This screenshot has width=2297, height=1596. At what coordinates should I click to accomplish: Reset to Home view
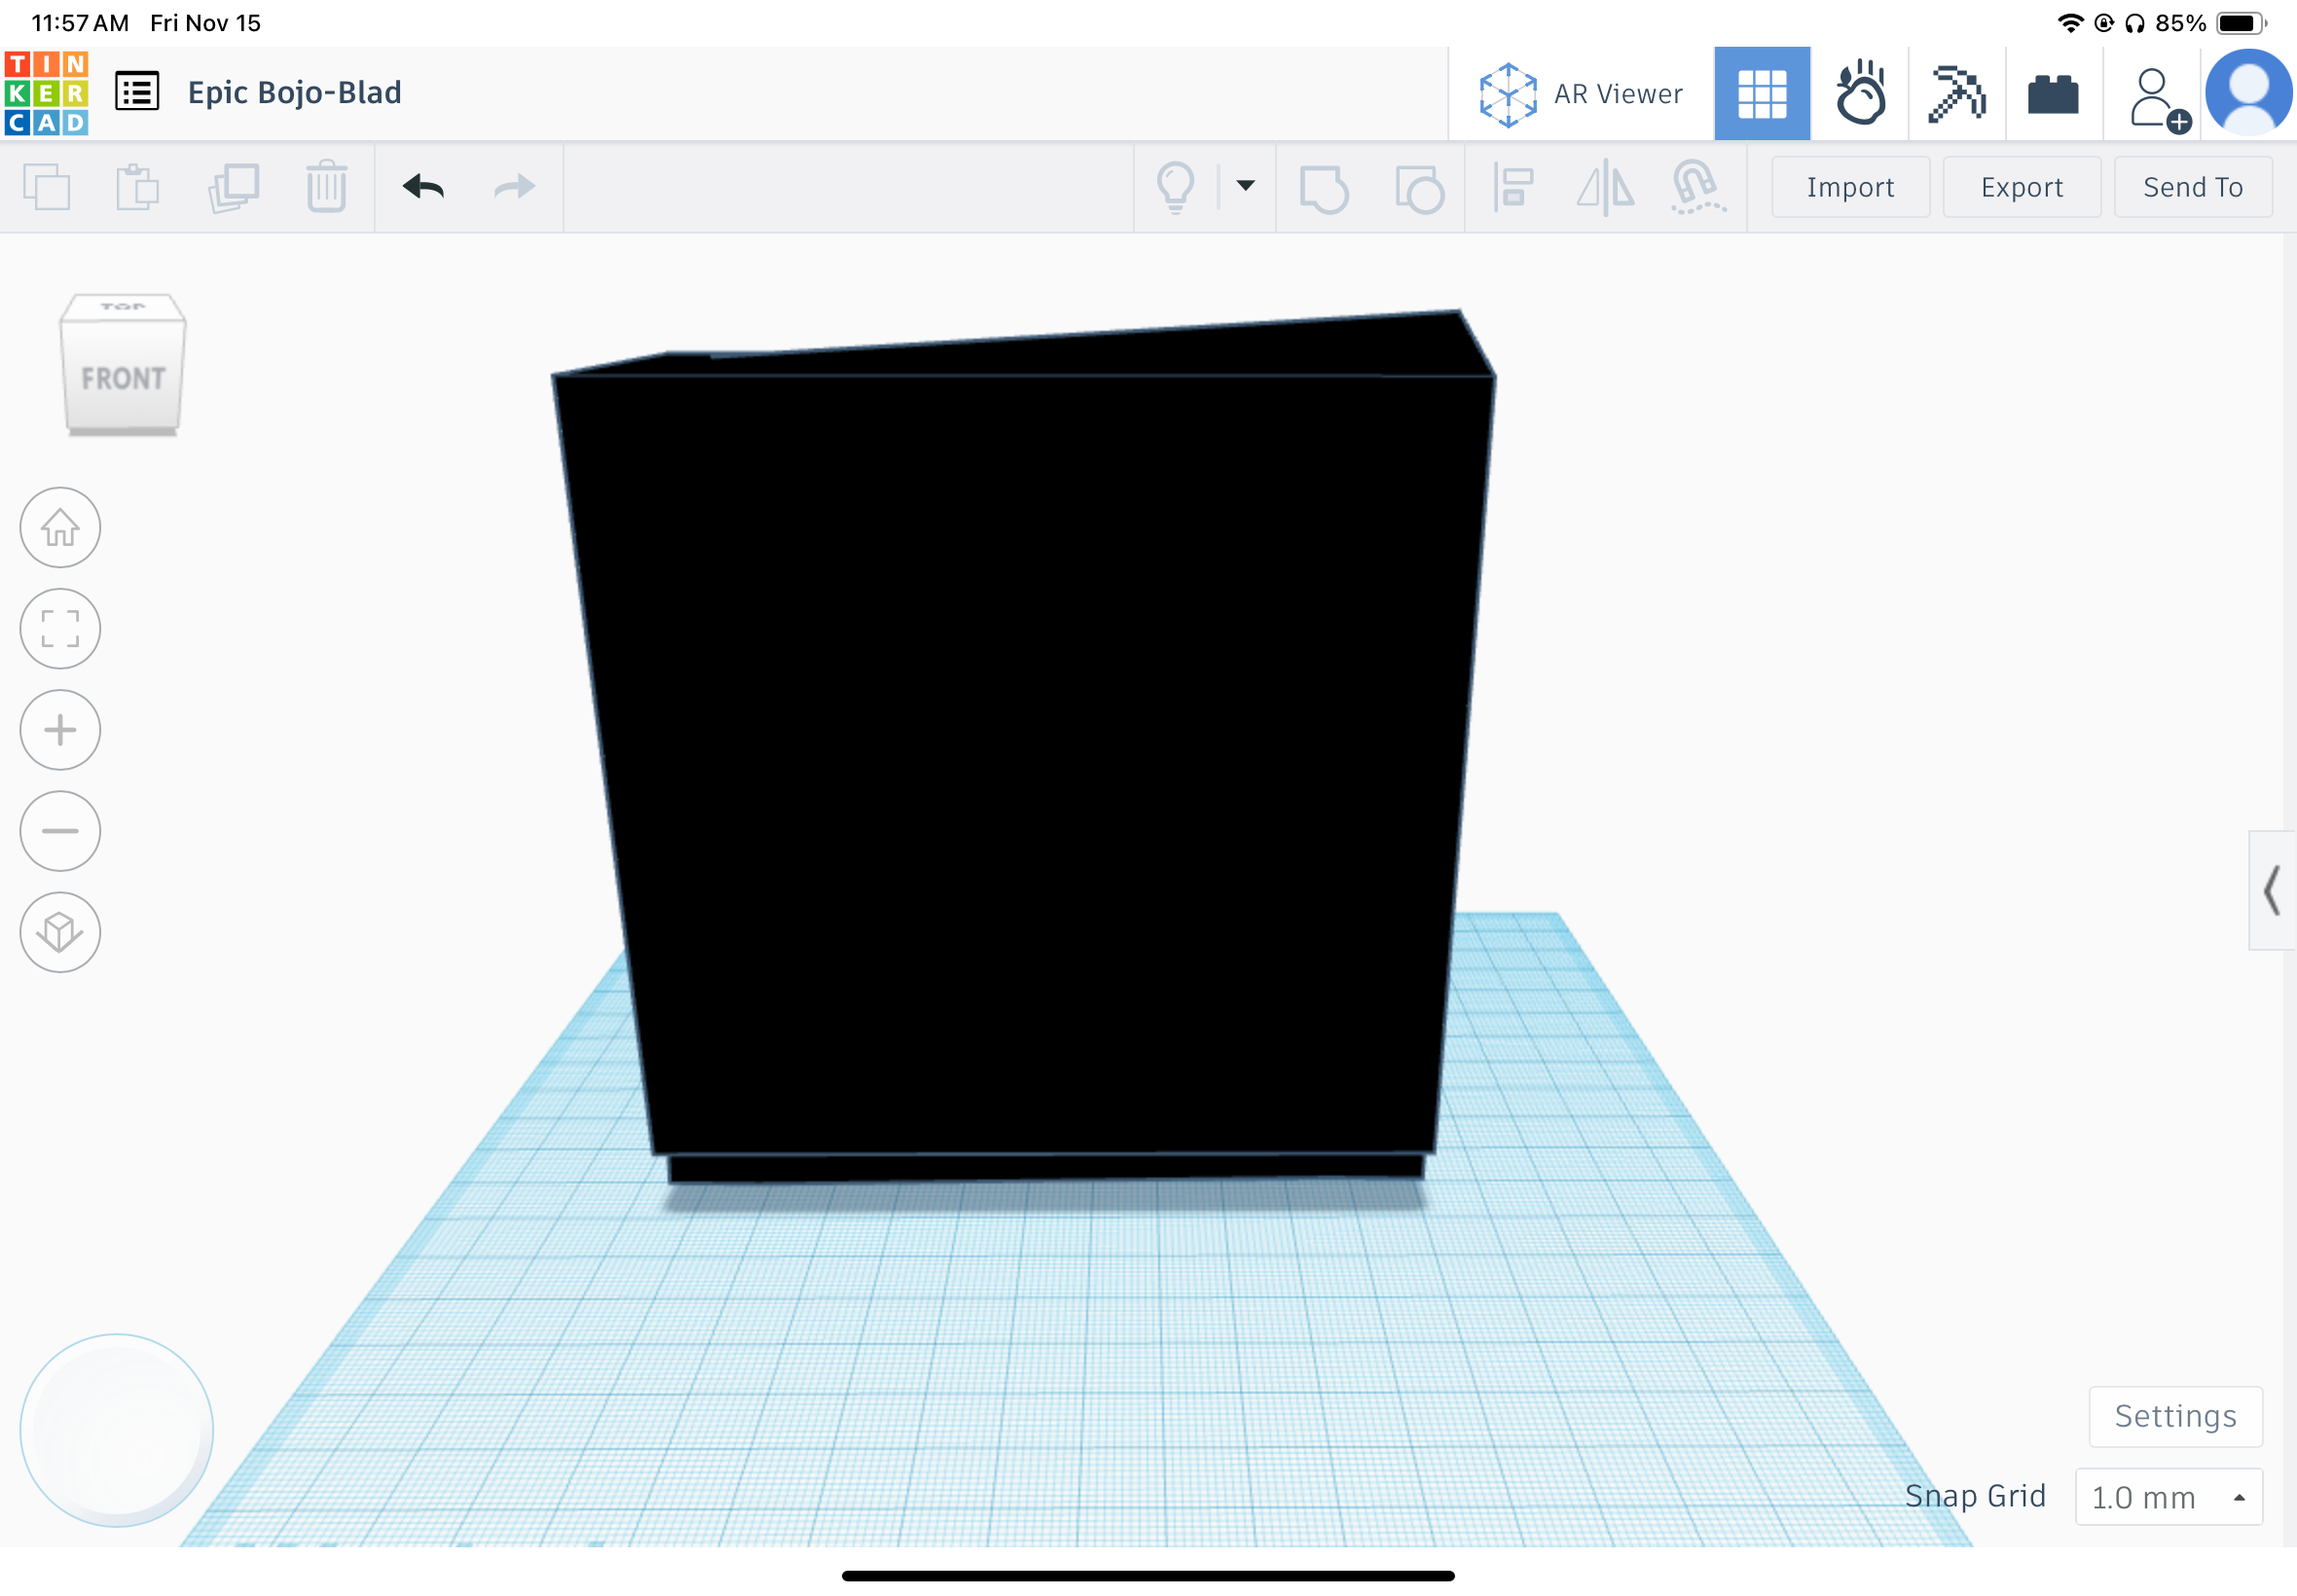point(60,528)
